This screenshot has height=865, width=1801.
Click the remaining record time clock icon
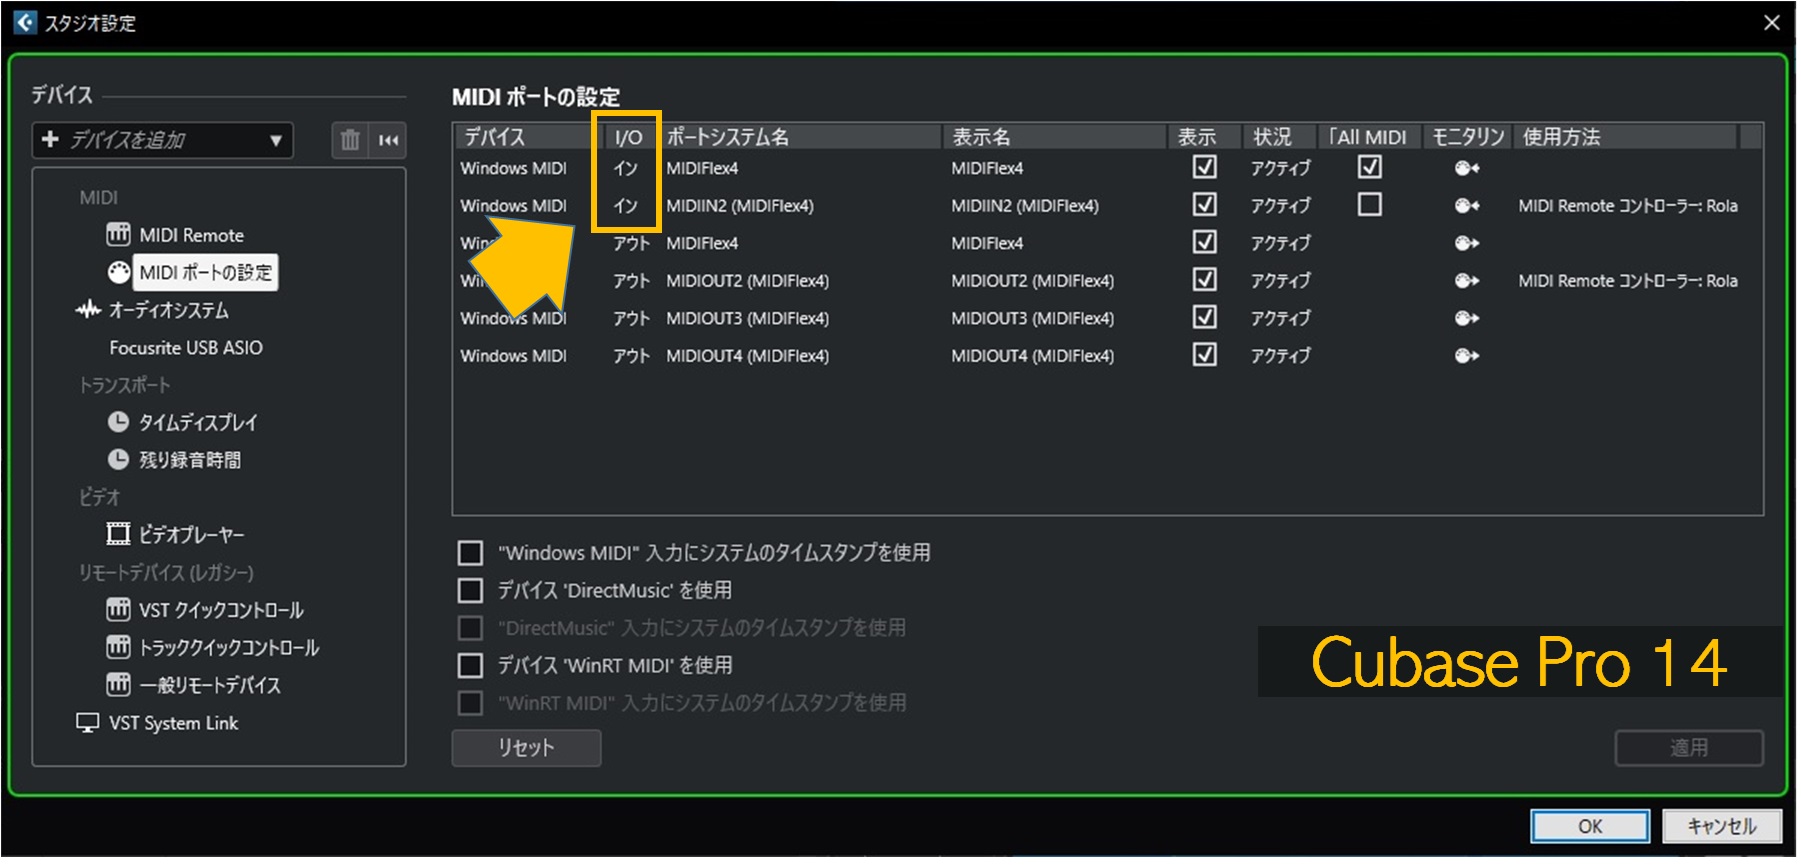(118, 460)
